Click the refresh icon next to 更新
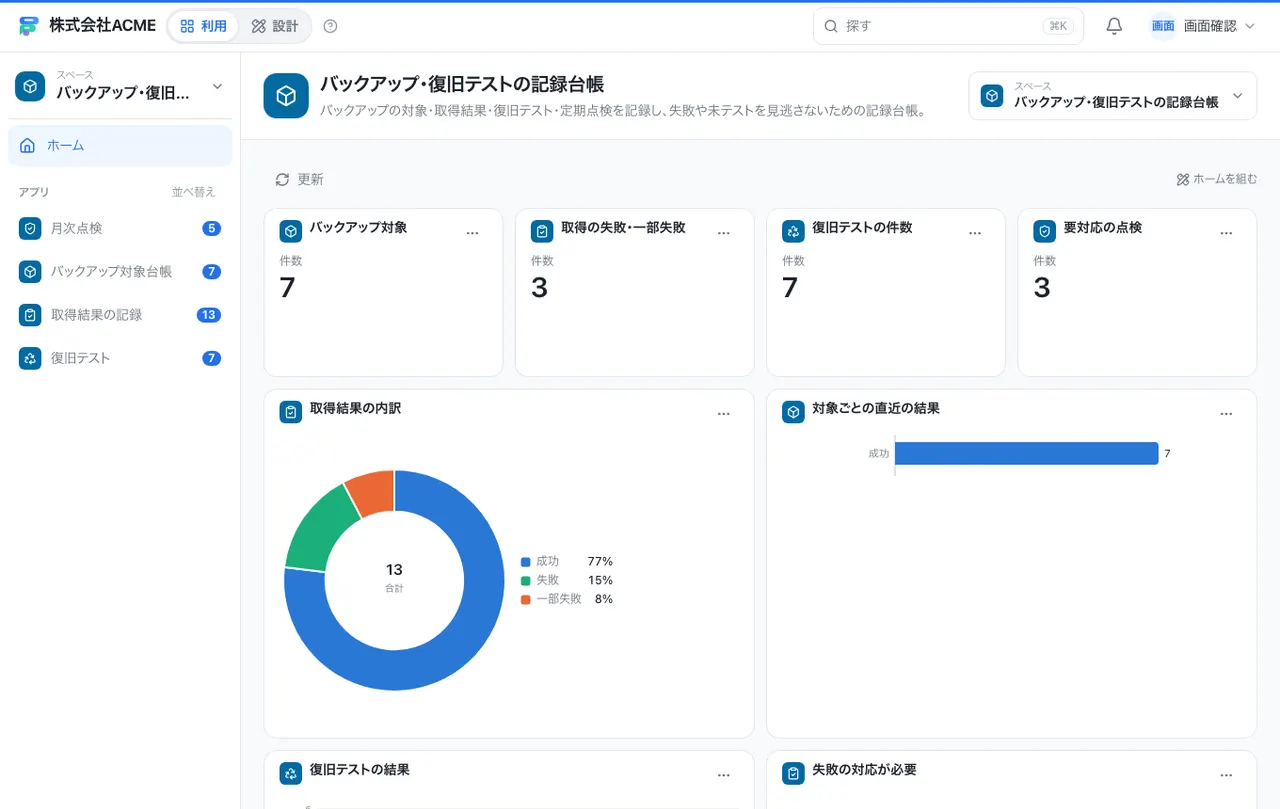The width and height of the screenshot is (1280, 809). pos(282,179)
